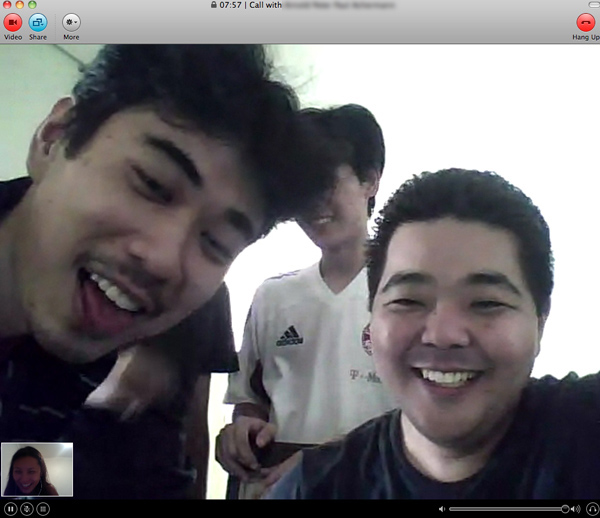
Task: Open the dial pad icon
Action: click(x=43, y=509)
